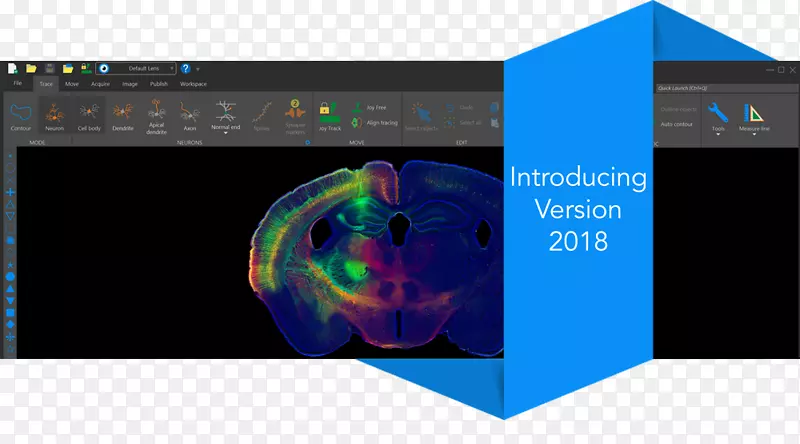Screen dimensions: 800x444
Task: Click Outline objects option
Action: [x=678, y=109]
